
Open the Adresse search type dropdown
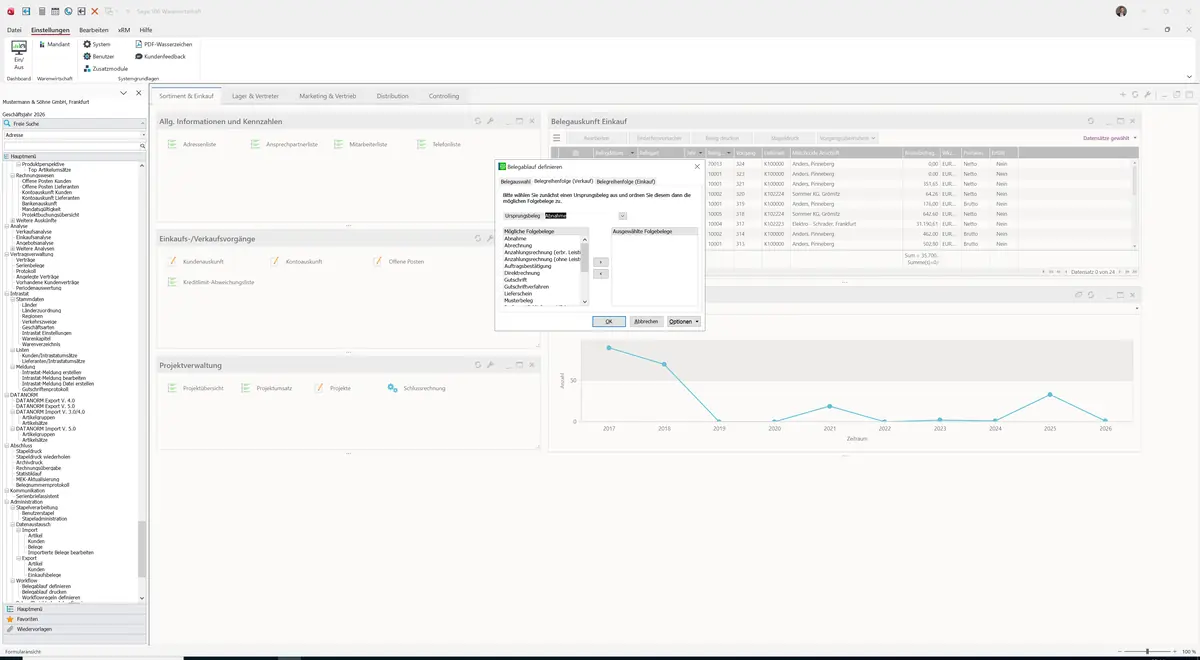pos(143,134)
